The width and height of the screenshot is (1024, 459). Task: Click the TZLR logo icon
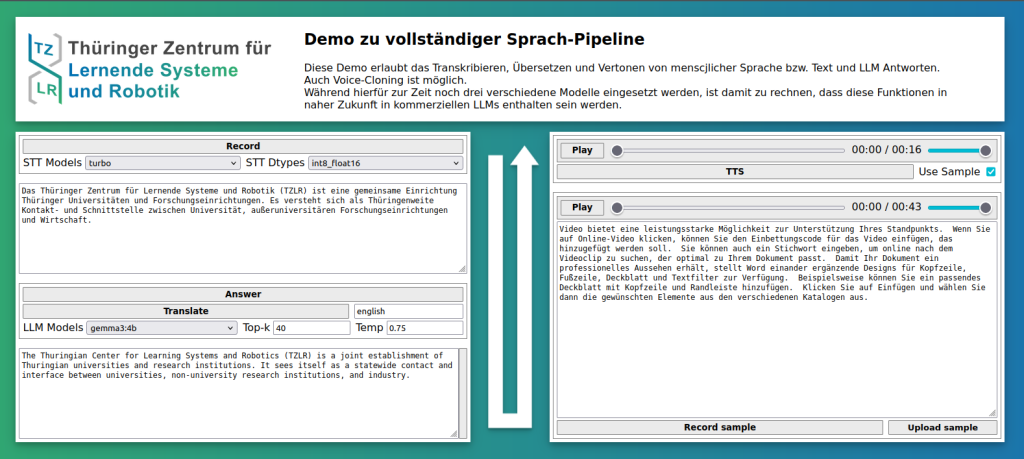click(x=45, y=69)
